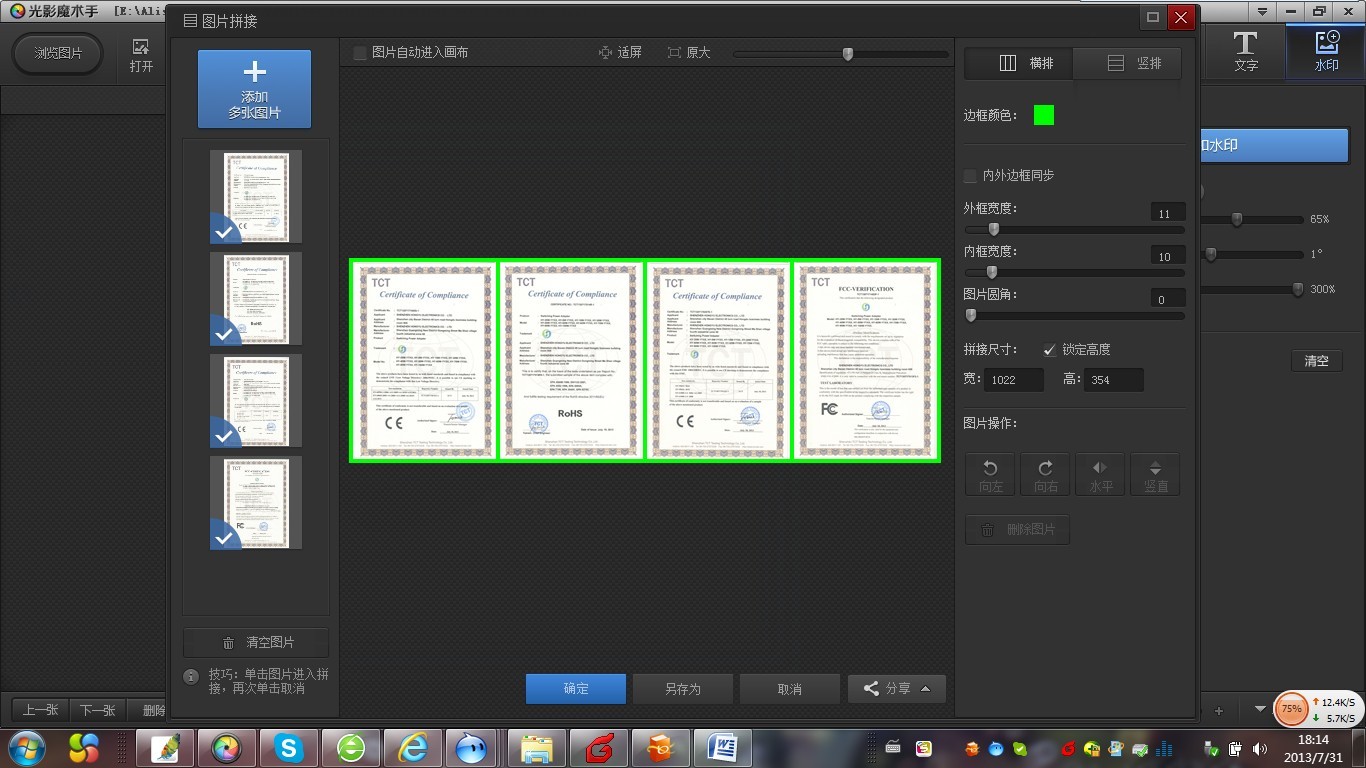This screenshot has width=1366, height=768.
Task: Select 水印 watermark tool in main window
Action: (x=1326, y=52)
